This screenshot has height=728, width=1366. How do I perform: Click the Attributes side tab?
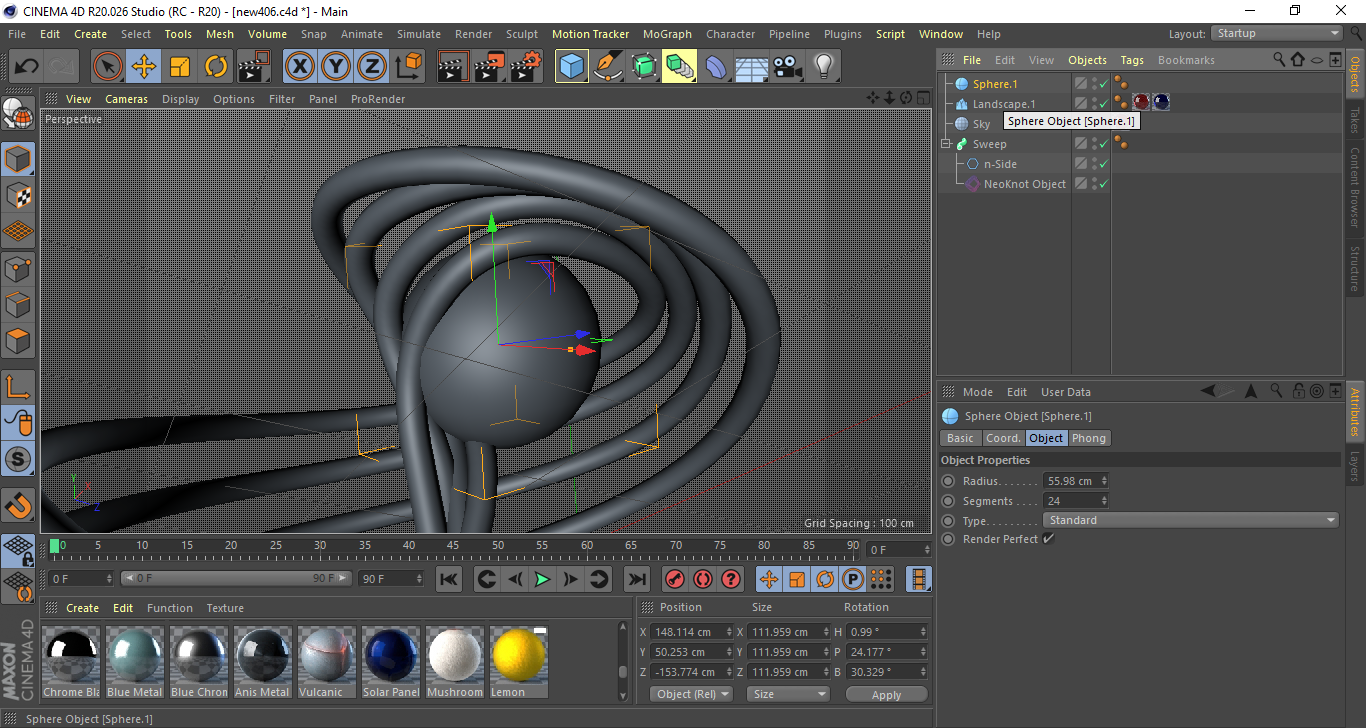pos(1355,414)
